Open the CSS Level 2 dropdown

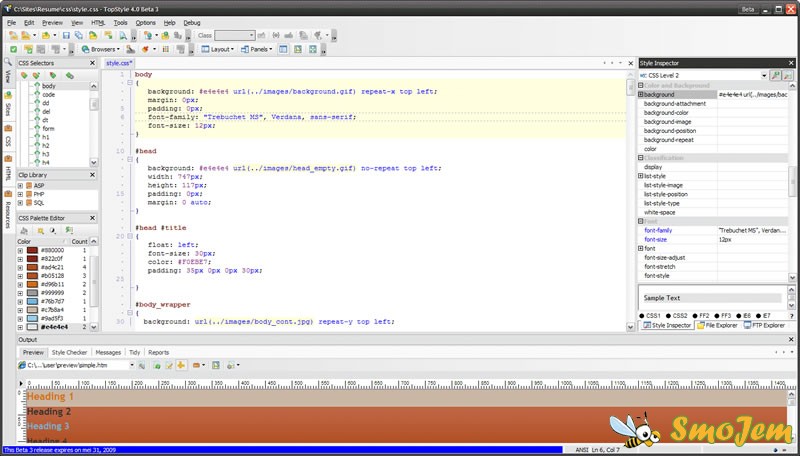(x=764, y=75)
